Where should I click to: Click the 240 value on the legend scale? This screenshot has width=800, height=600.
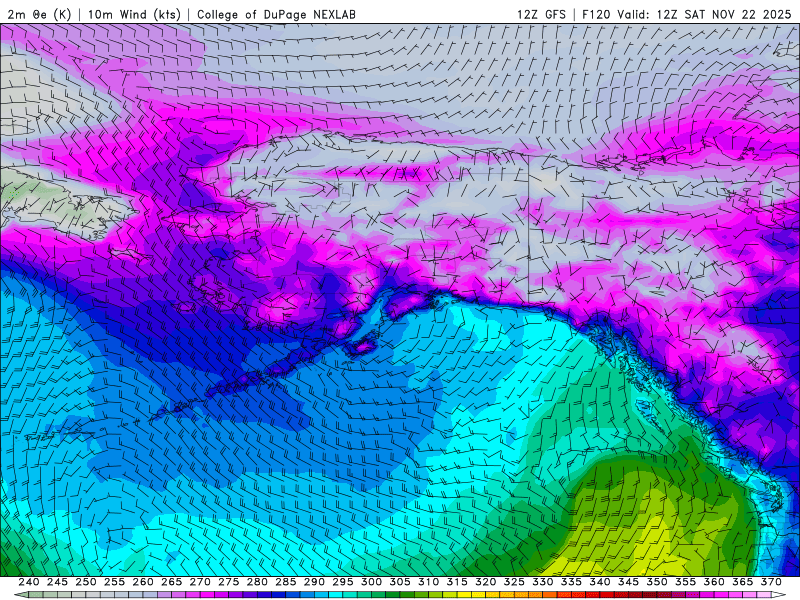pyautogui.click(x=29, y=582)
